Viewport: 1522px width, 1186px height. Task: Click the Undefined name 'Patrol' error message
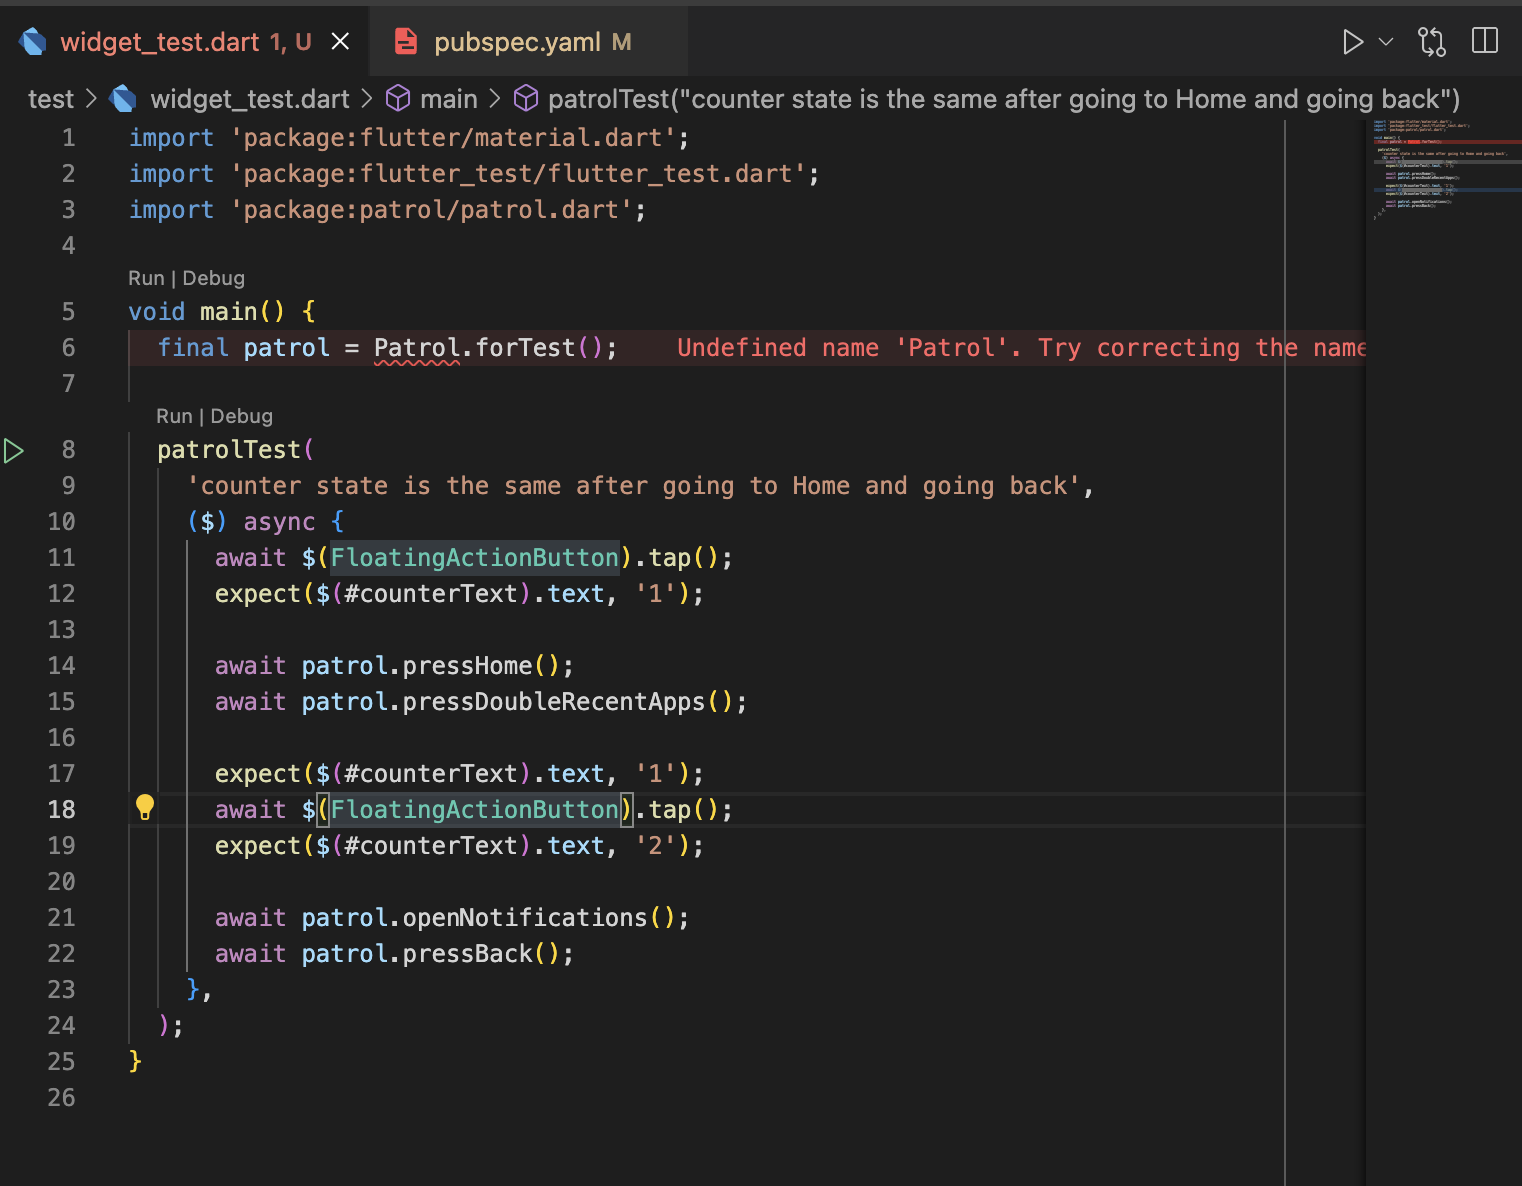tap(1021, 348)
